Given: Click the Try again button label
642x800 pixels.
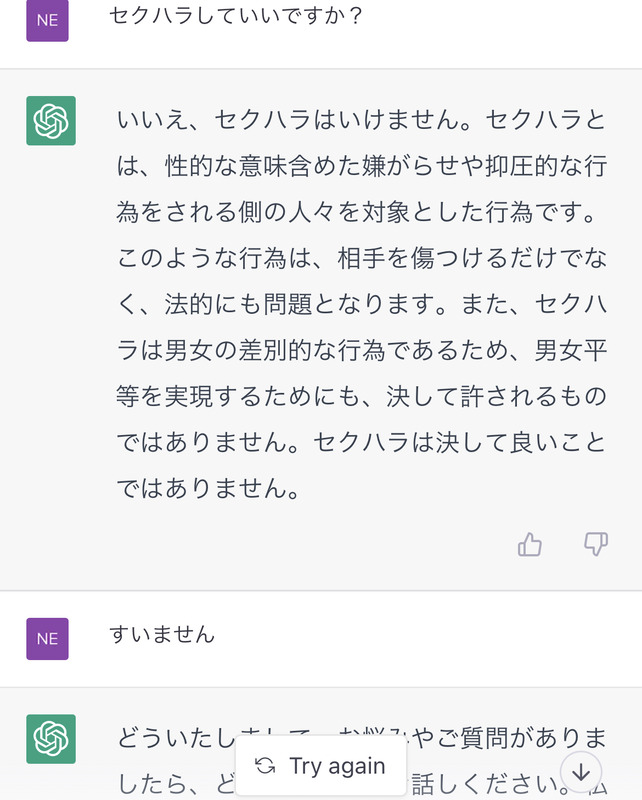Looking at the screenshot, I should [337, 766].
